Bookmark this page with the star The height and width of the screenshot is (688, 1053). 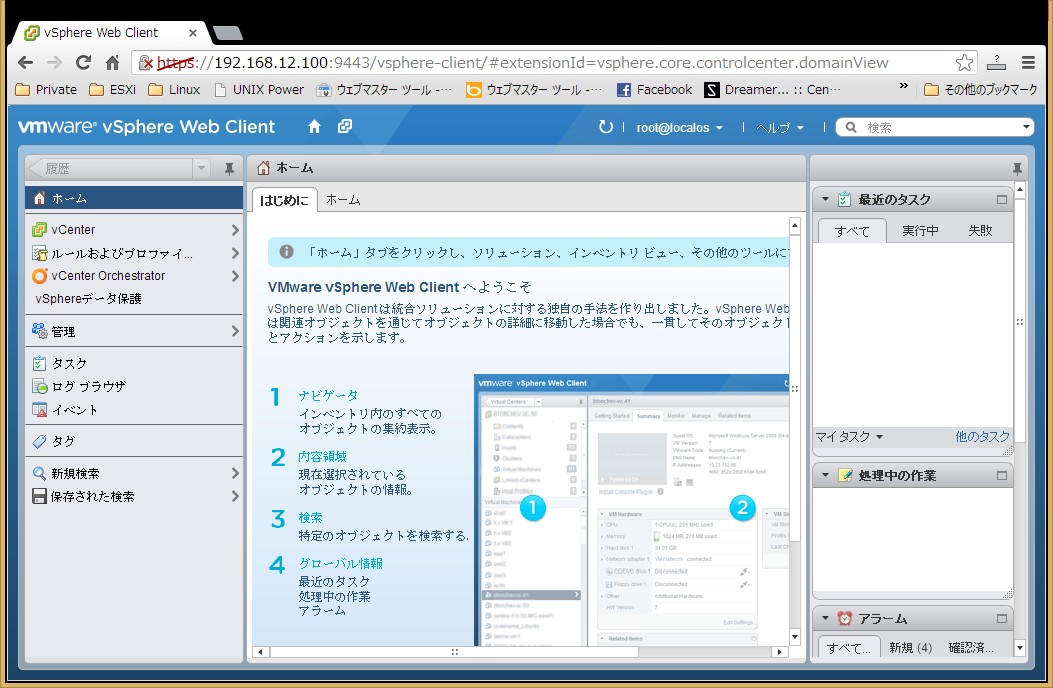coord(964,62)
